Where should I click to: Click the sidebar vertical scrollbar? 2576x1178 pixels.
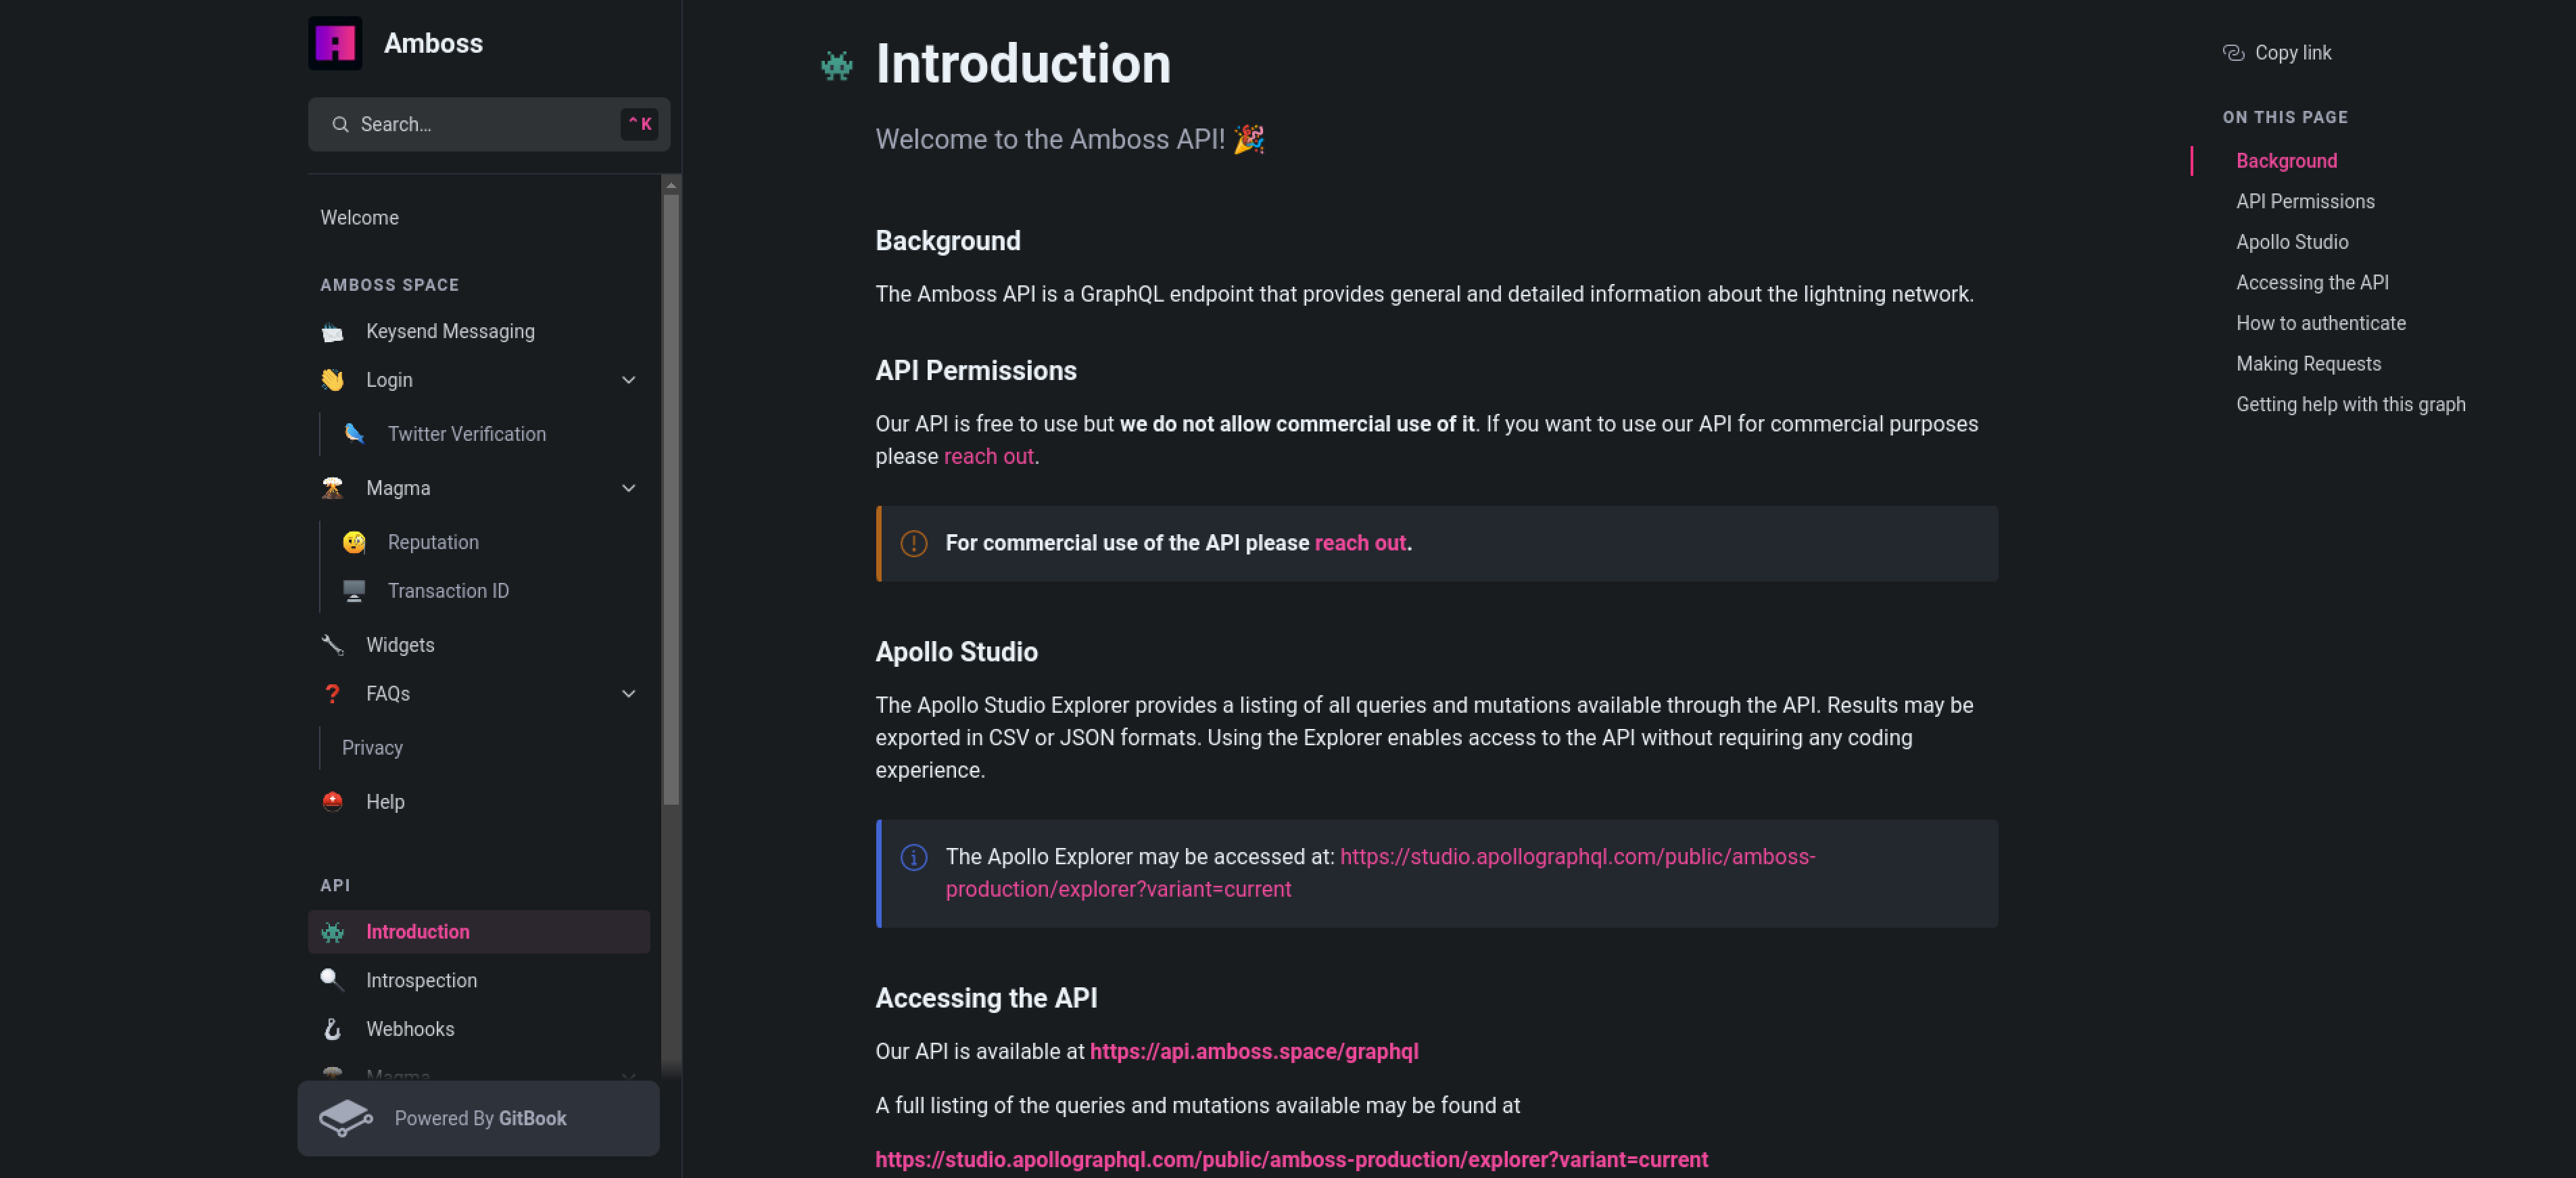click(671, 500)
